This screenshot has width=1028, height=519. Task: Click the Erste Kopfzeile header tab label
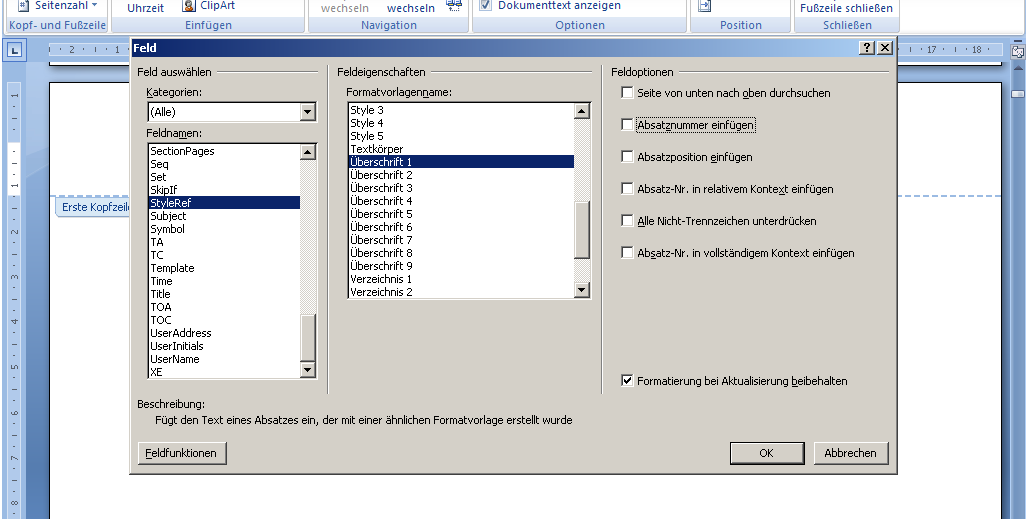pyautogui.click(x=94, y=207)
